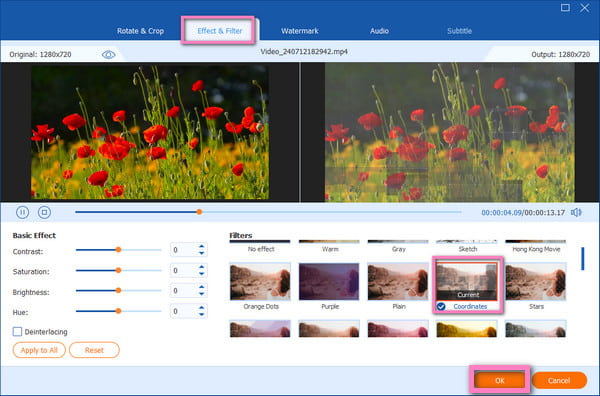Enable the Deinterlacing checkbox
The height and width of the screenshot is (396, 600).
(17, 331)
